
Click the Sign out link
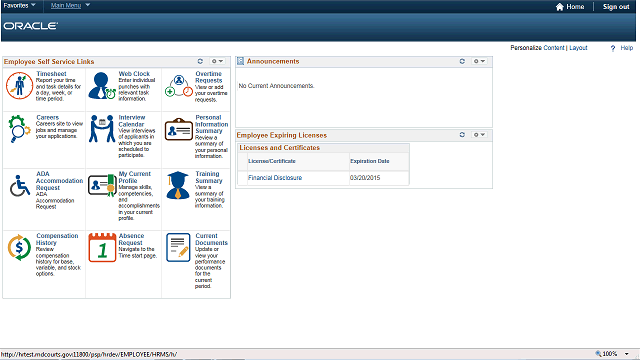(616, 7)
